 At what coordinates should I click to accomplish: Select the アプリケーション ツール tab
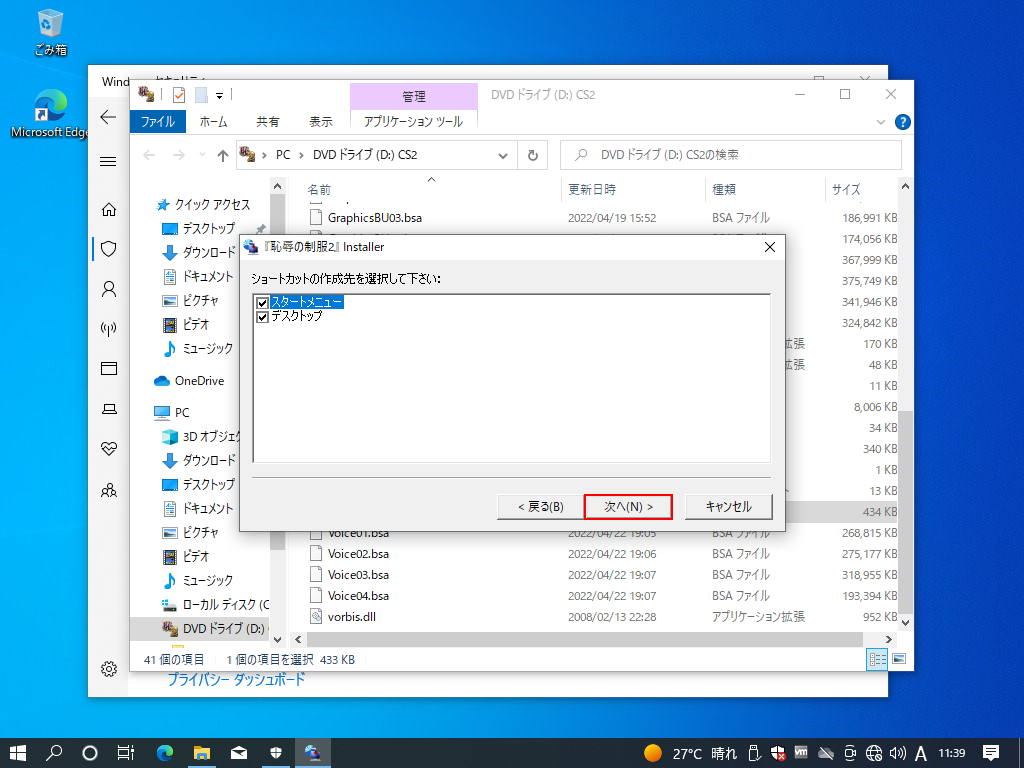pyautogui.click(x=413, y=121)
